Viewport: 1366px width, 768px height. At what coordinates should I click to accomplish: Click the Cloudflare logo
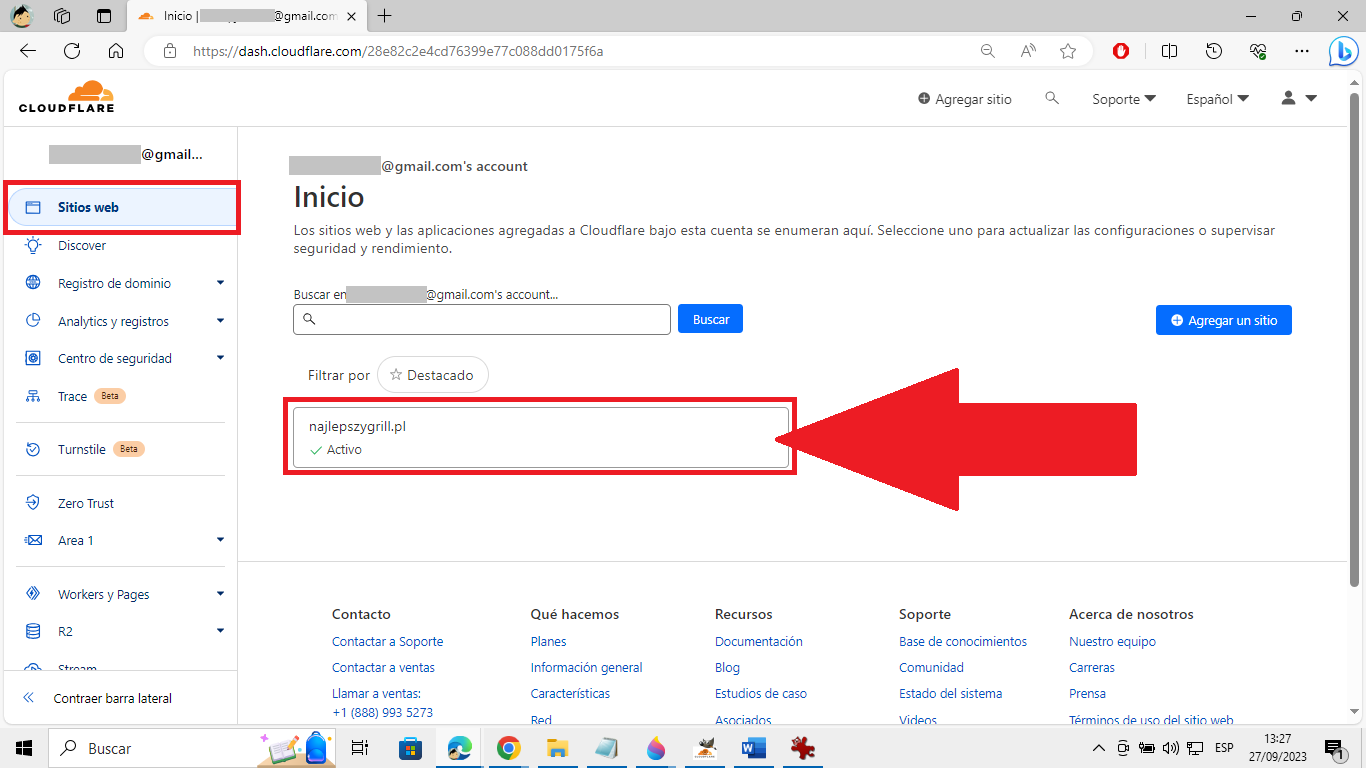pos(67,96)
